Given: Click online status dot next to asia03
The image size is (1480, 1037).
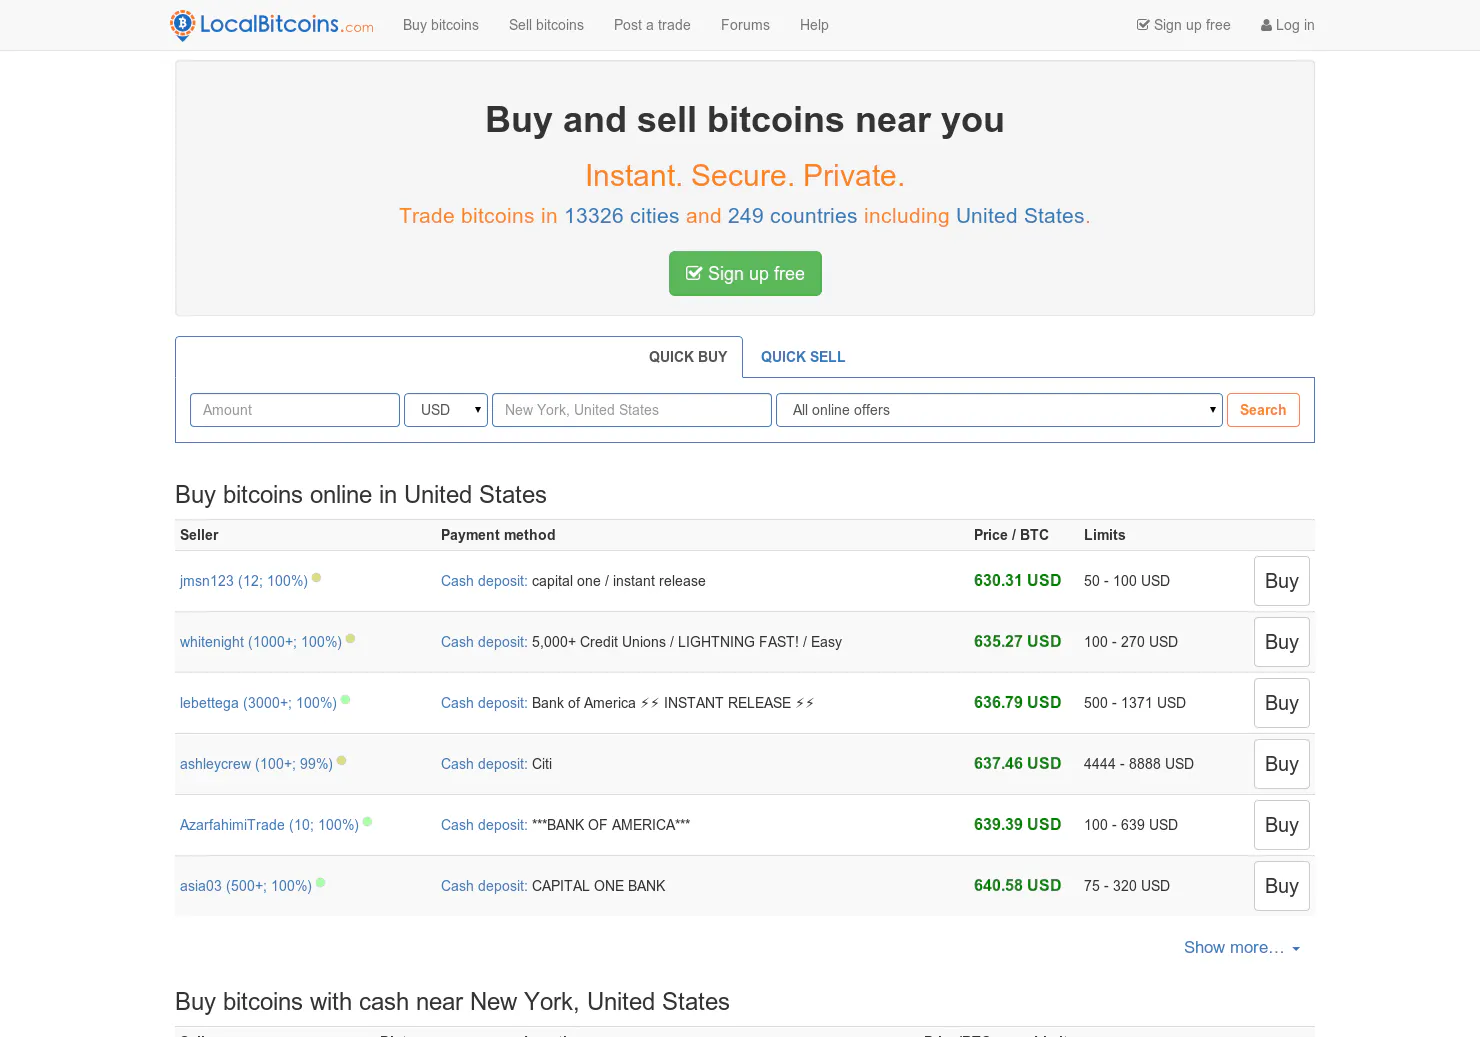Looking at the screenshot, I should click(320, 882).
